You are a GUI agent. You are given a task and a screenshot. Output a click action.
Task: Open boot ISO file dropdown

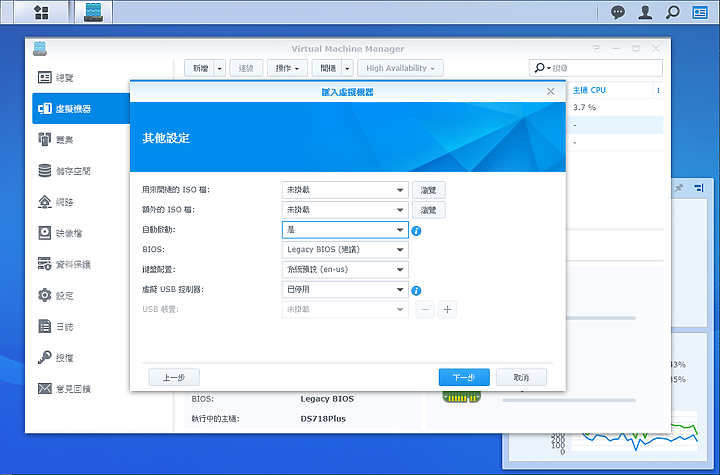[345, 190]
